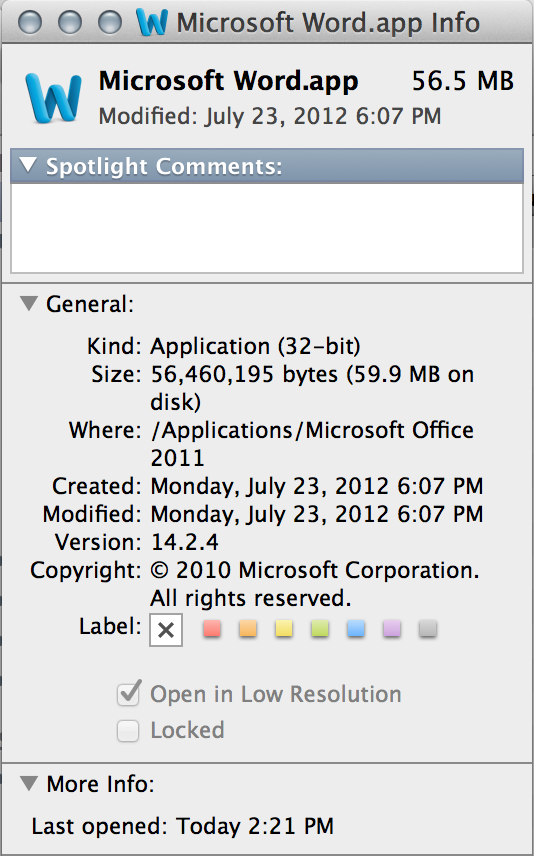Screen dimensions: 534x856
Task: Click inside the Spotlight Comments text field
Action: [x=267, y=228]
